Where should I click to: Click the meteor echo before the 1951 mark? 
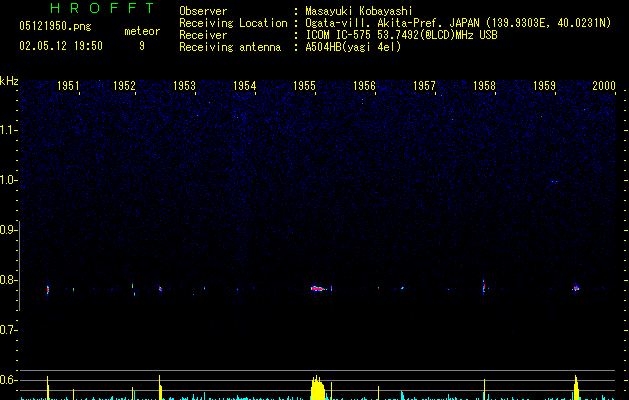click(48, 290)
